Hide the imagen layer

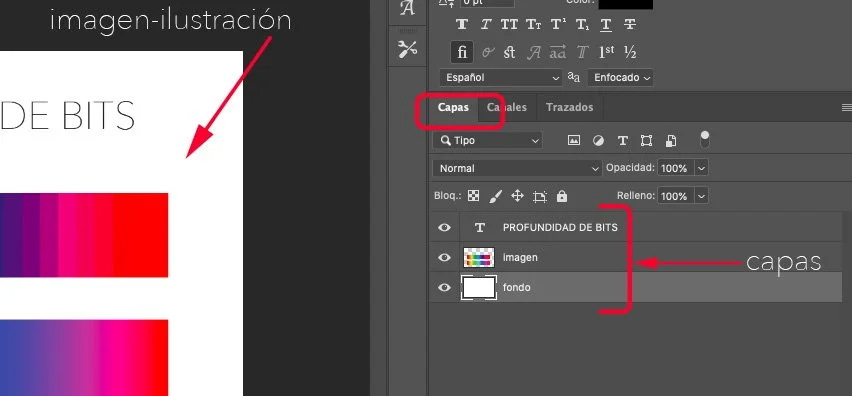click(444, 257)
